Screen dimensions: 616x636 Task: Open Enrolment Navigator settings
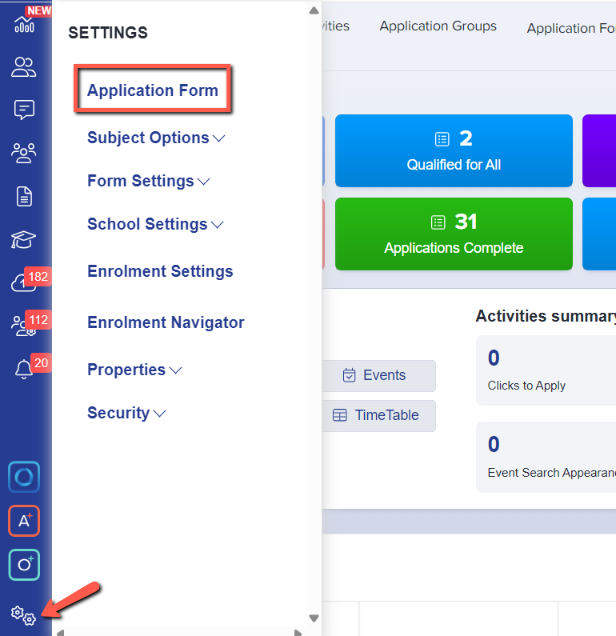click(x=165, y=322)
